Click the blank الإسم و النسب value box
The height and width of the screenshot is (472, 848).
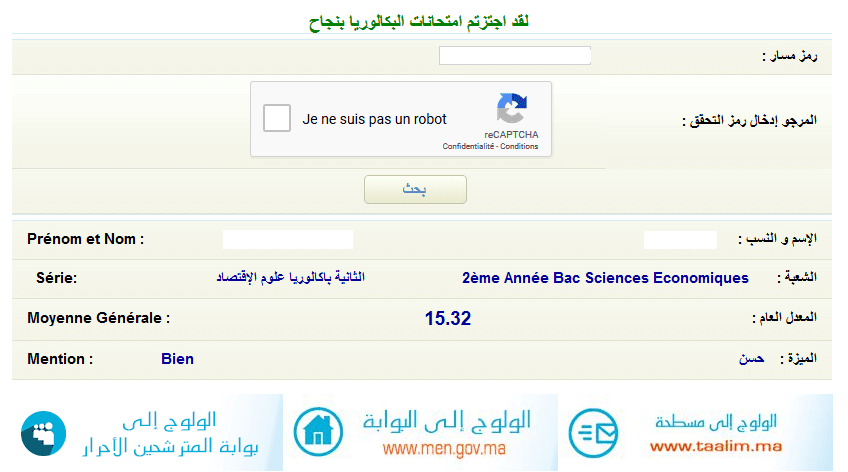(680, 239)
